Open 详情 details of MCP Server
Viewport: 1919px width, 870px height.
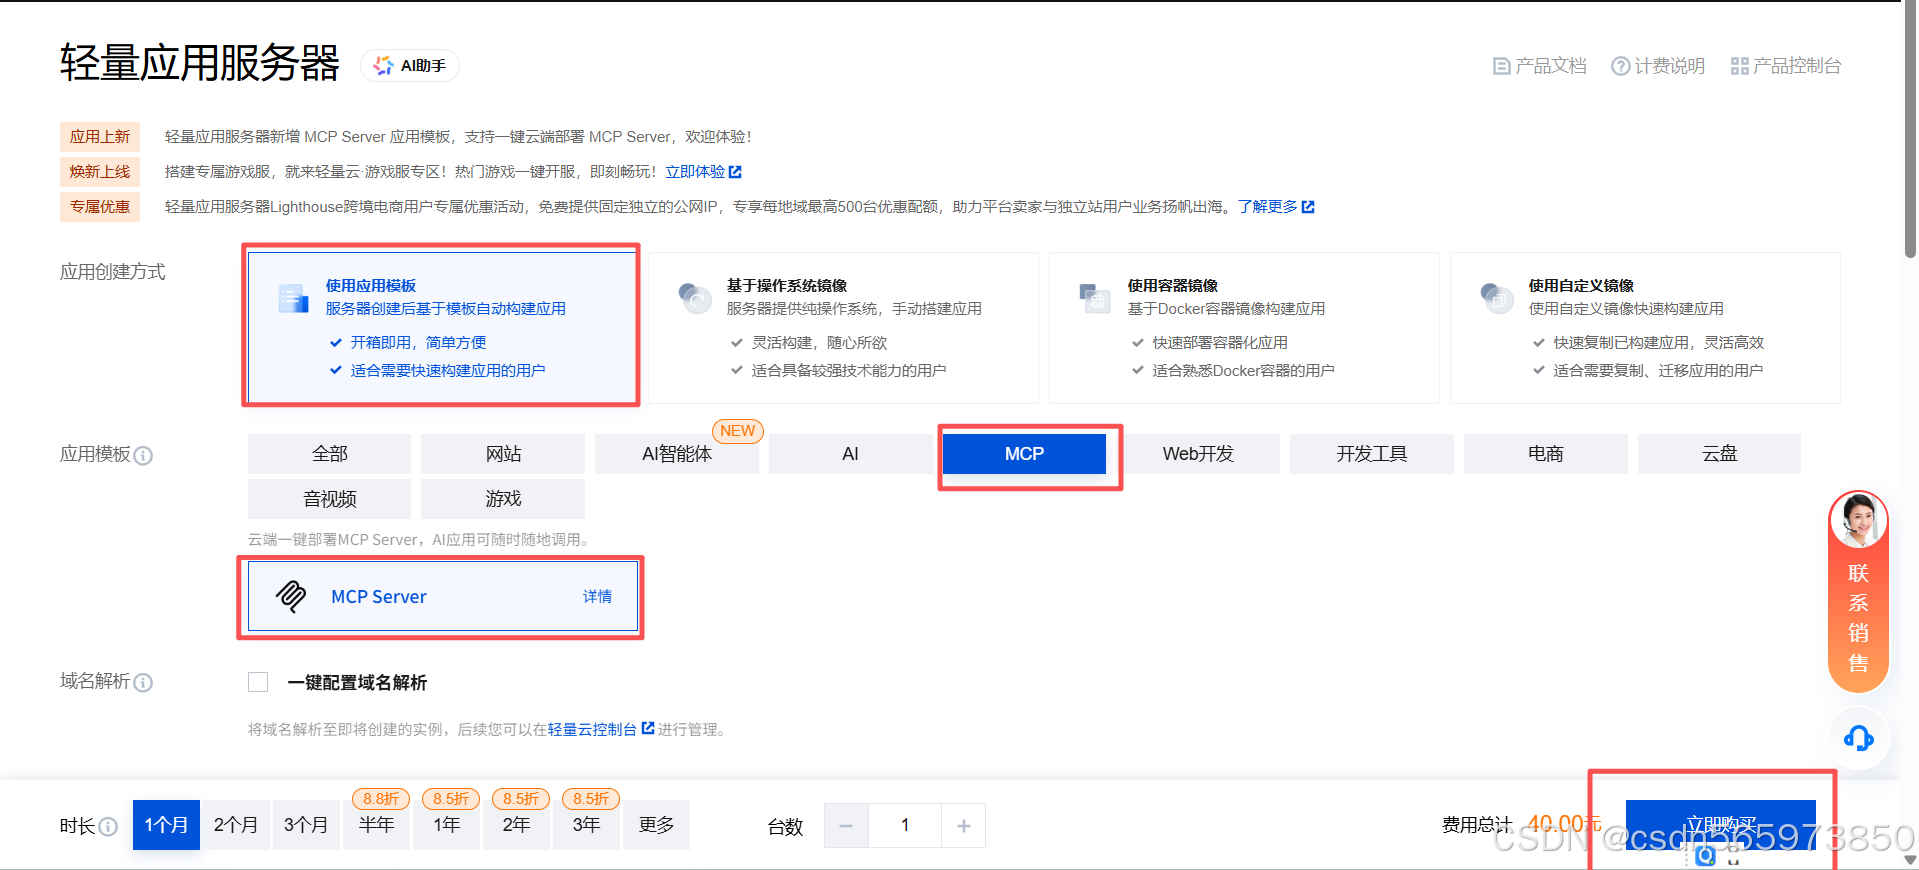597,596
